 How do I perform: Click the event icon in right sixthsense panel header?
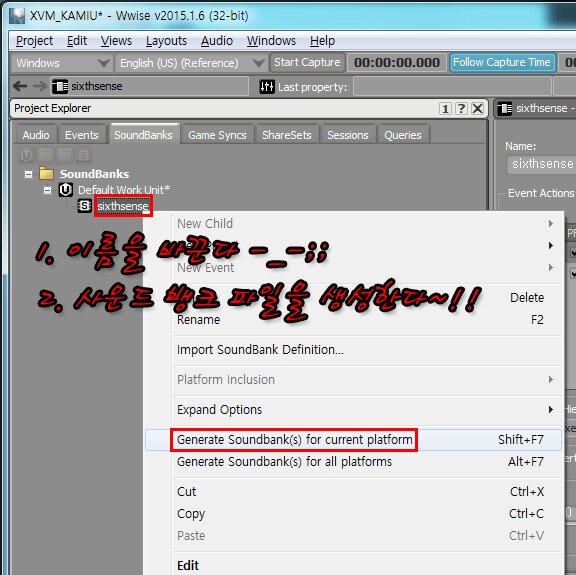click(x=505, y=108)
